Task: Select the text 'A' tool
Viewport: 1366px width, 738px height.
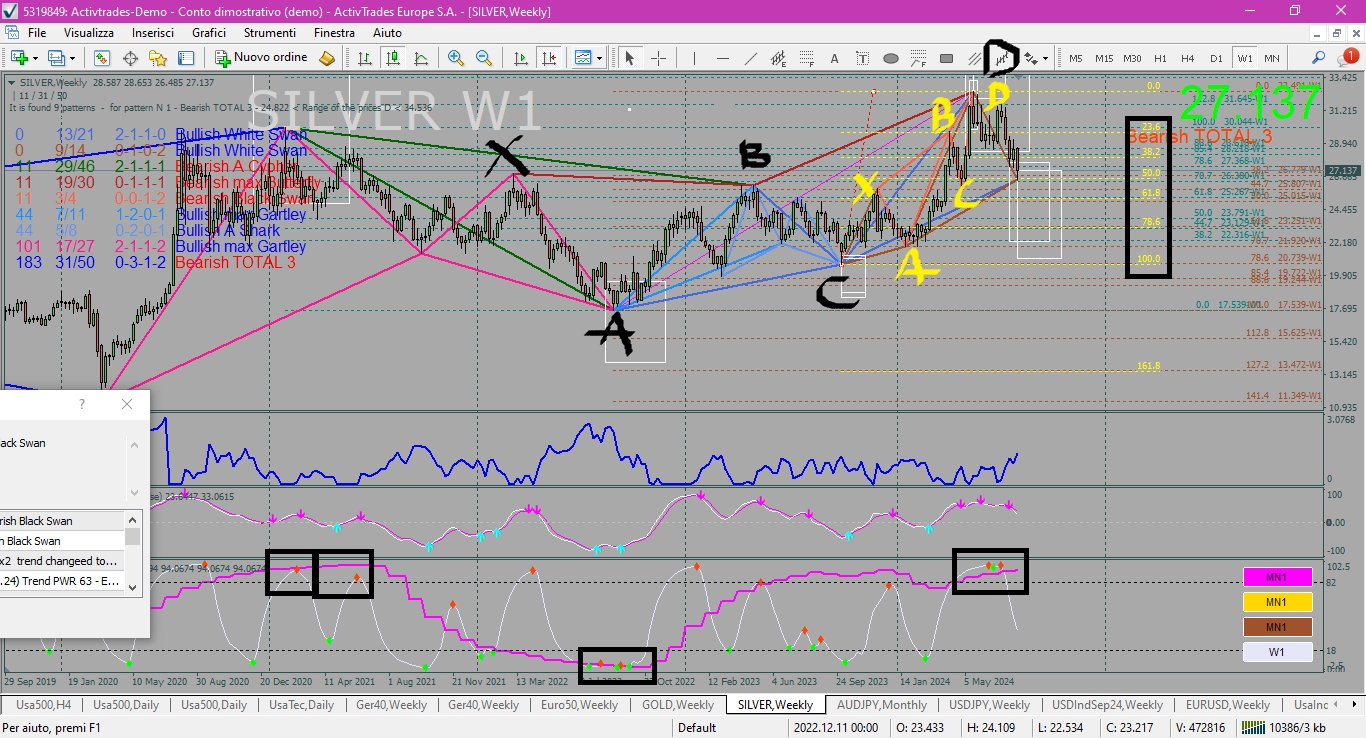Action: coord(835,58)
